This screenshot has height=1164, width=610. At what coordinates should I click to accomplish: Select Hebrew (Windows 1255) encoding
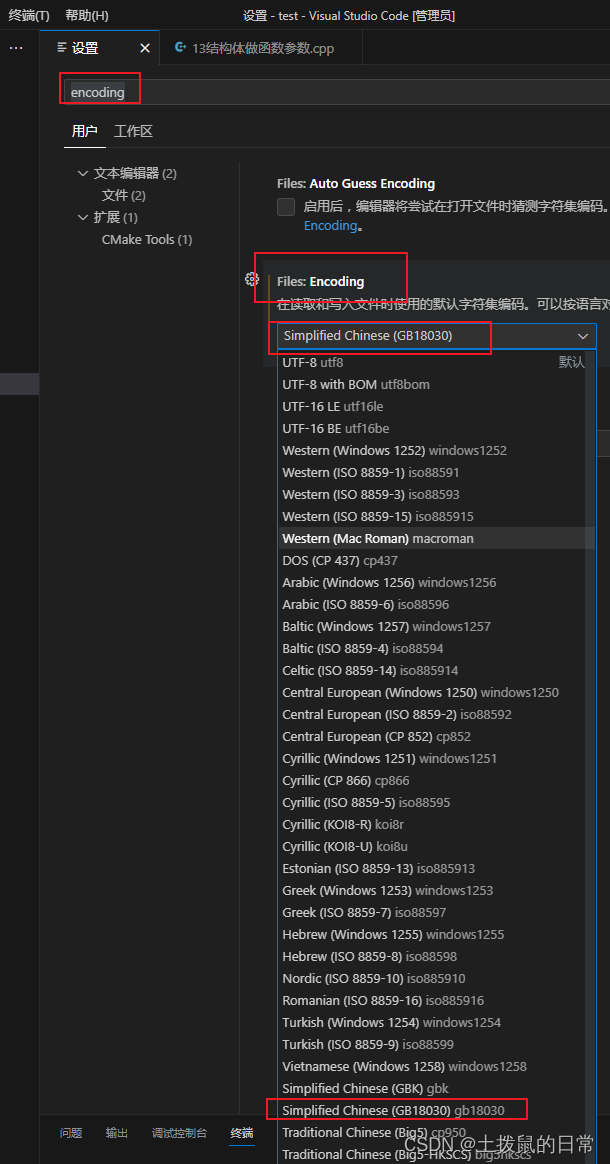point(436,935)
